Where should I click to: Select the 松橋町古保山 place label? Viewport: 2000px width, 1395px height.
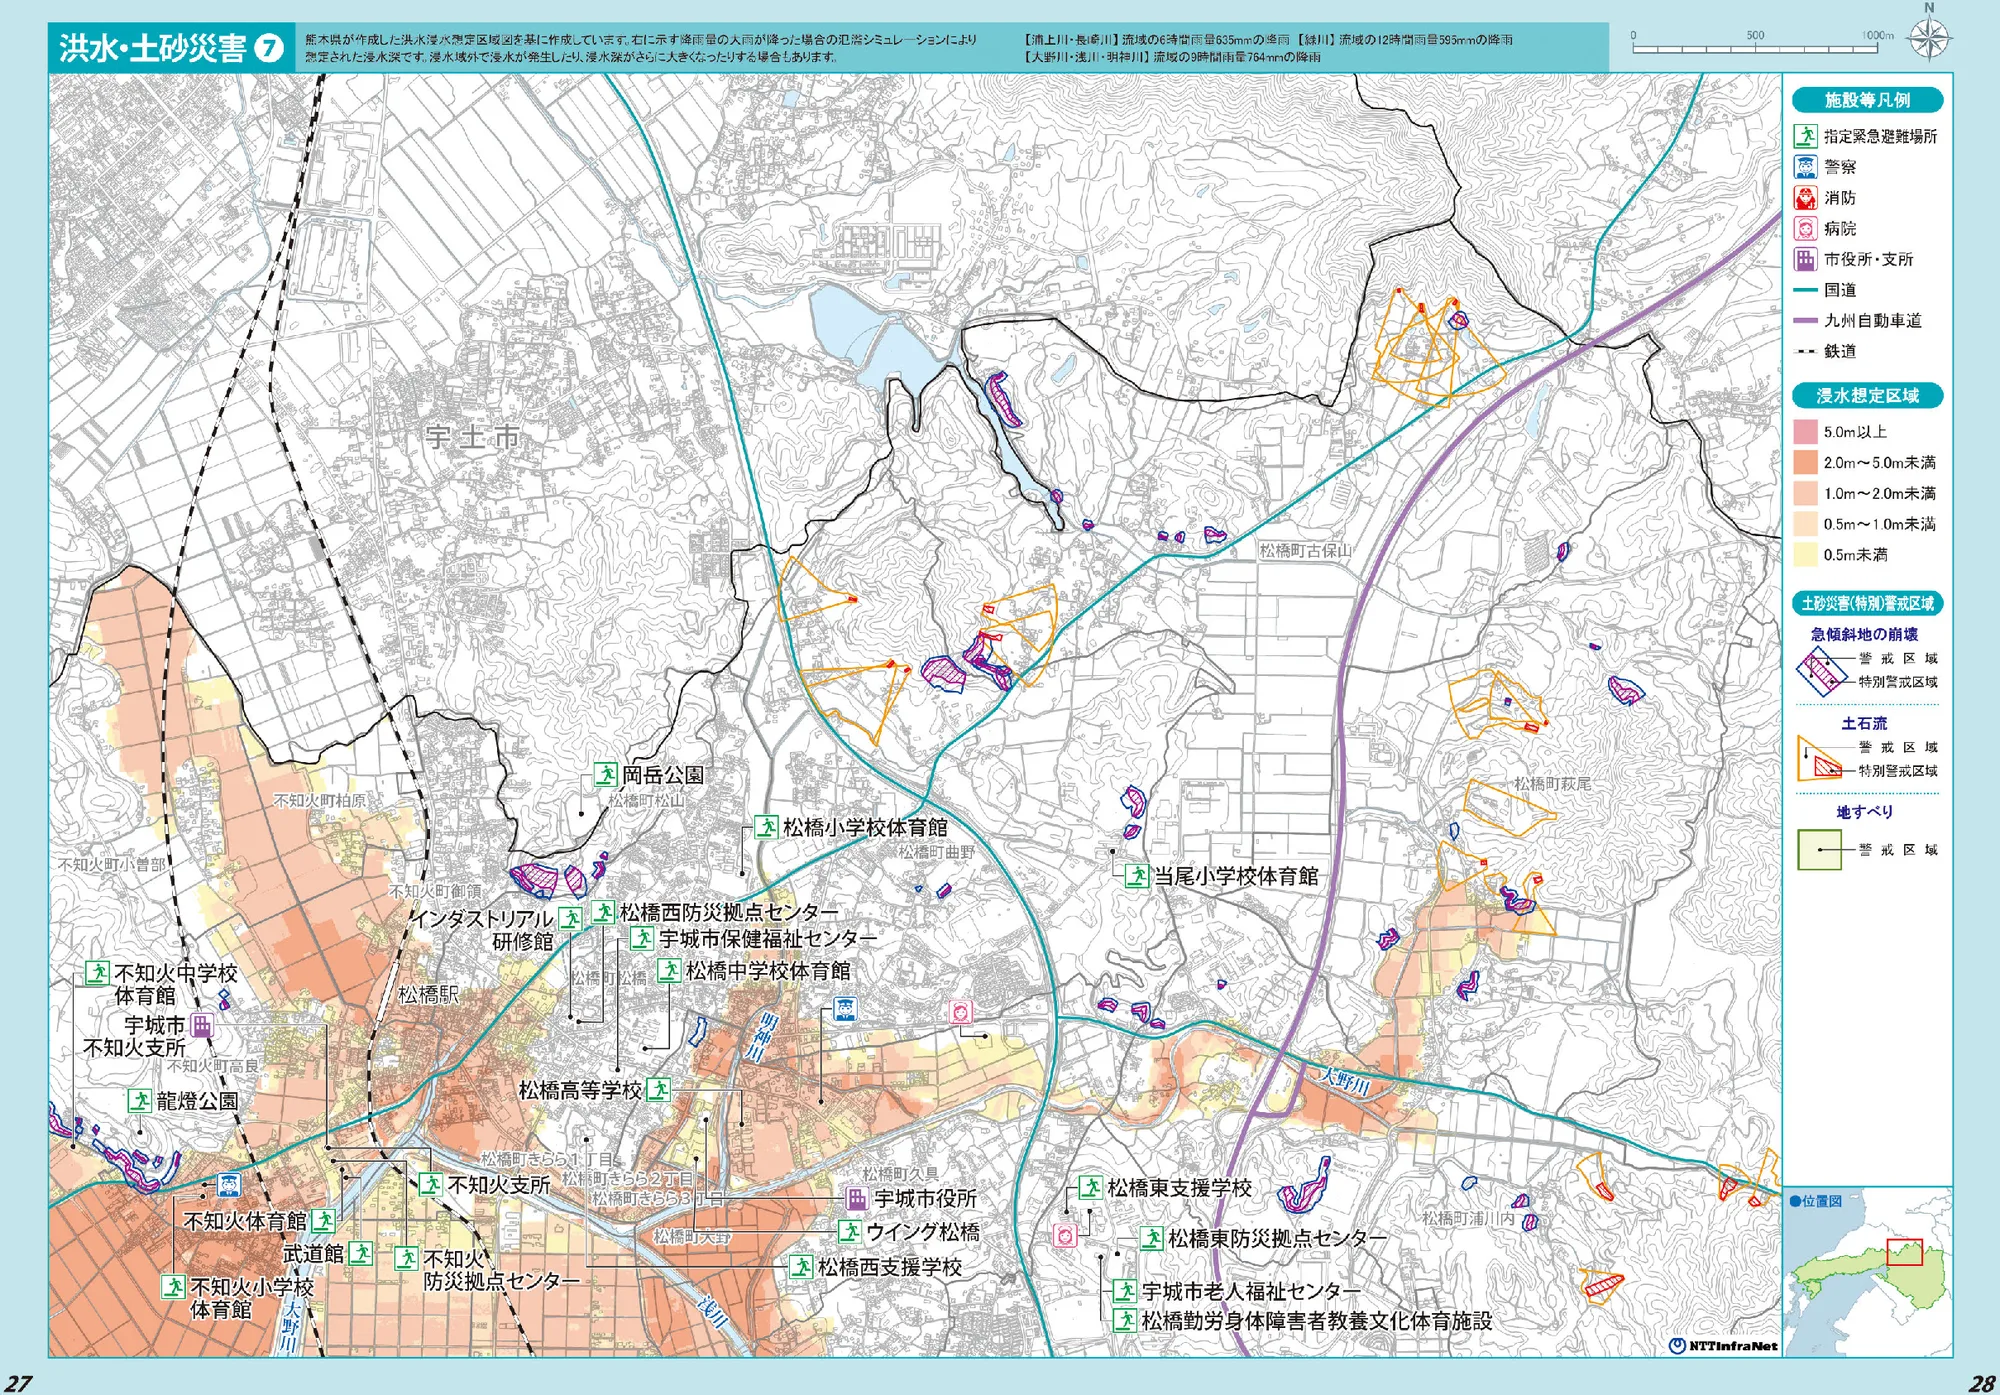(x=1305, y=550)
